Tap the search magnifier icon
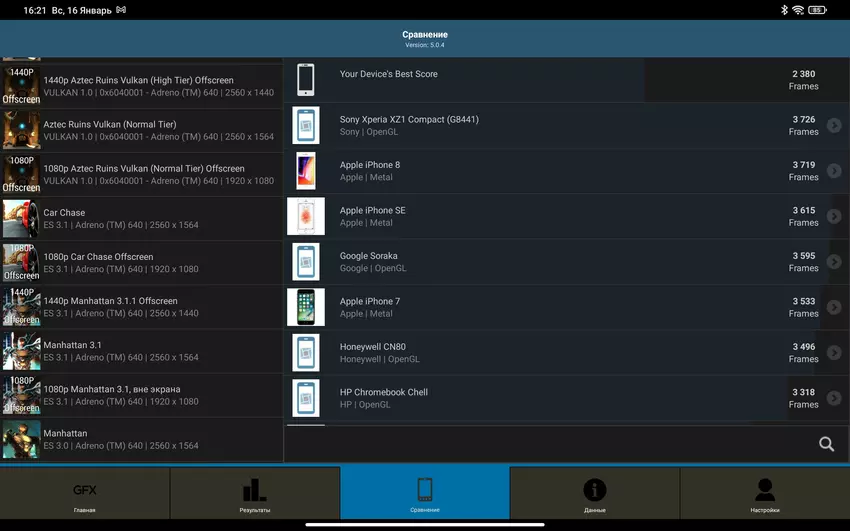This screenshot has height=531, width=850. click(826, 444)
